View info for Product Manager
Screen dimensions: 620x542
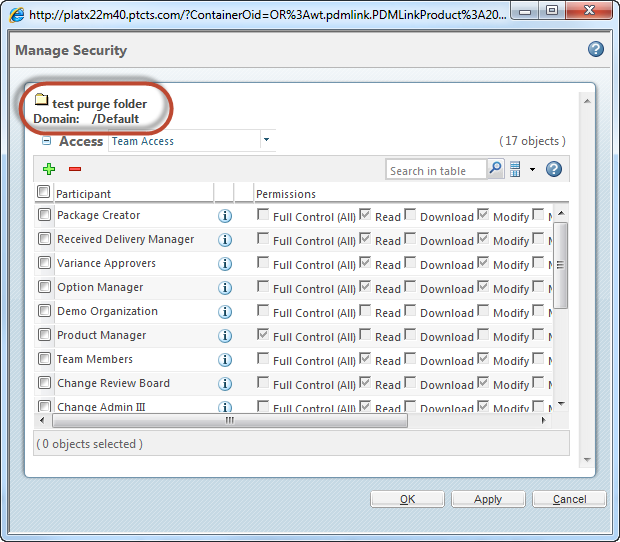(225, 336)
